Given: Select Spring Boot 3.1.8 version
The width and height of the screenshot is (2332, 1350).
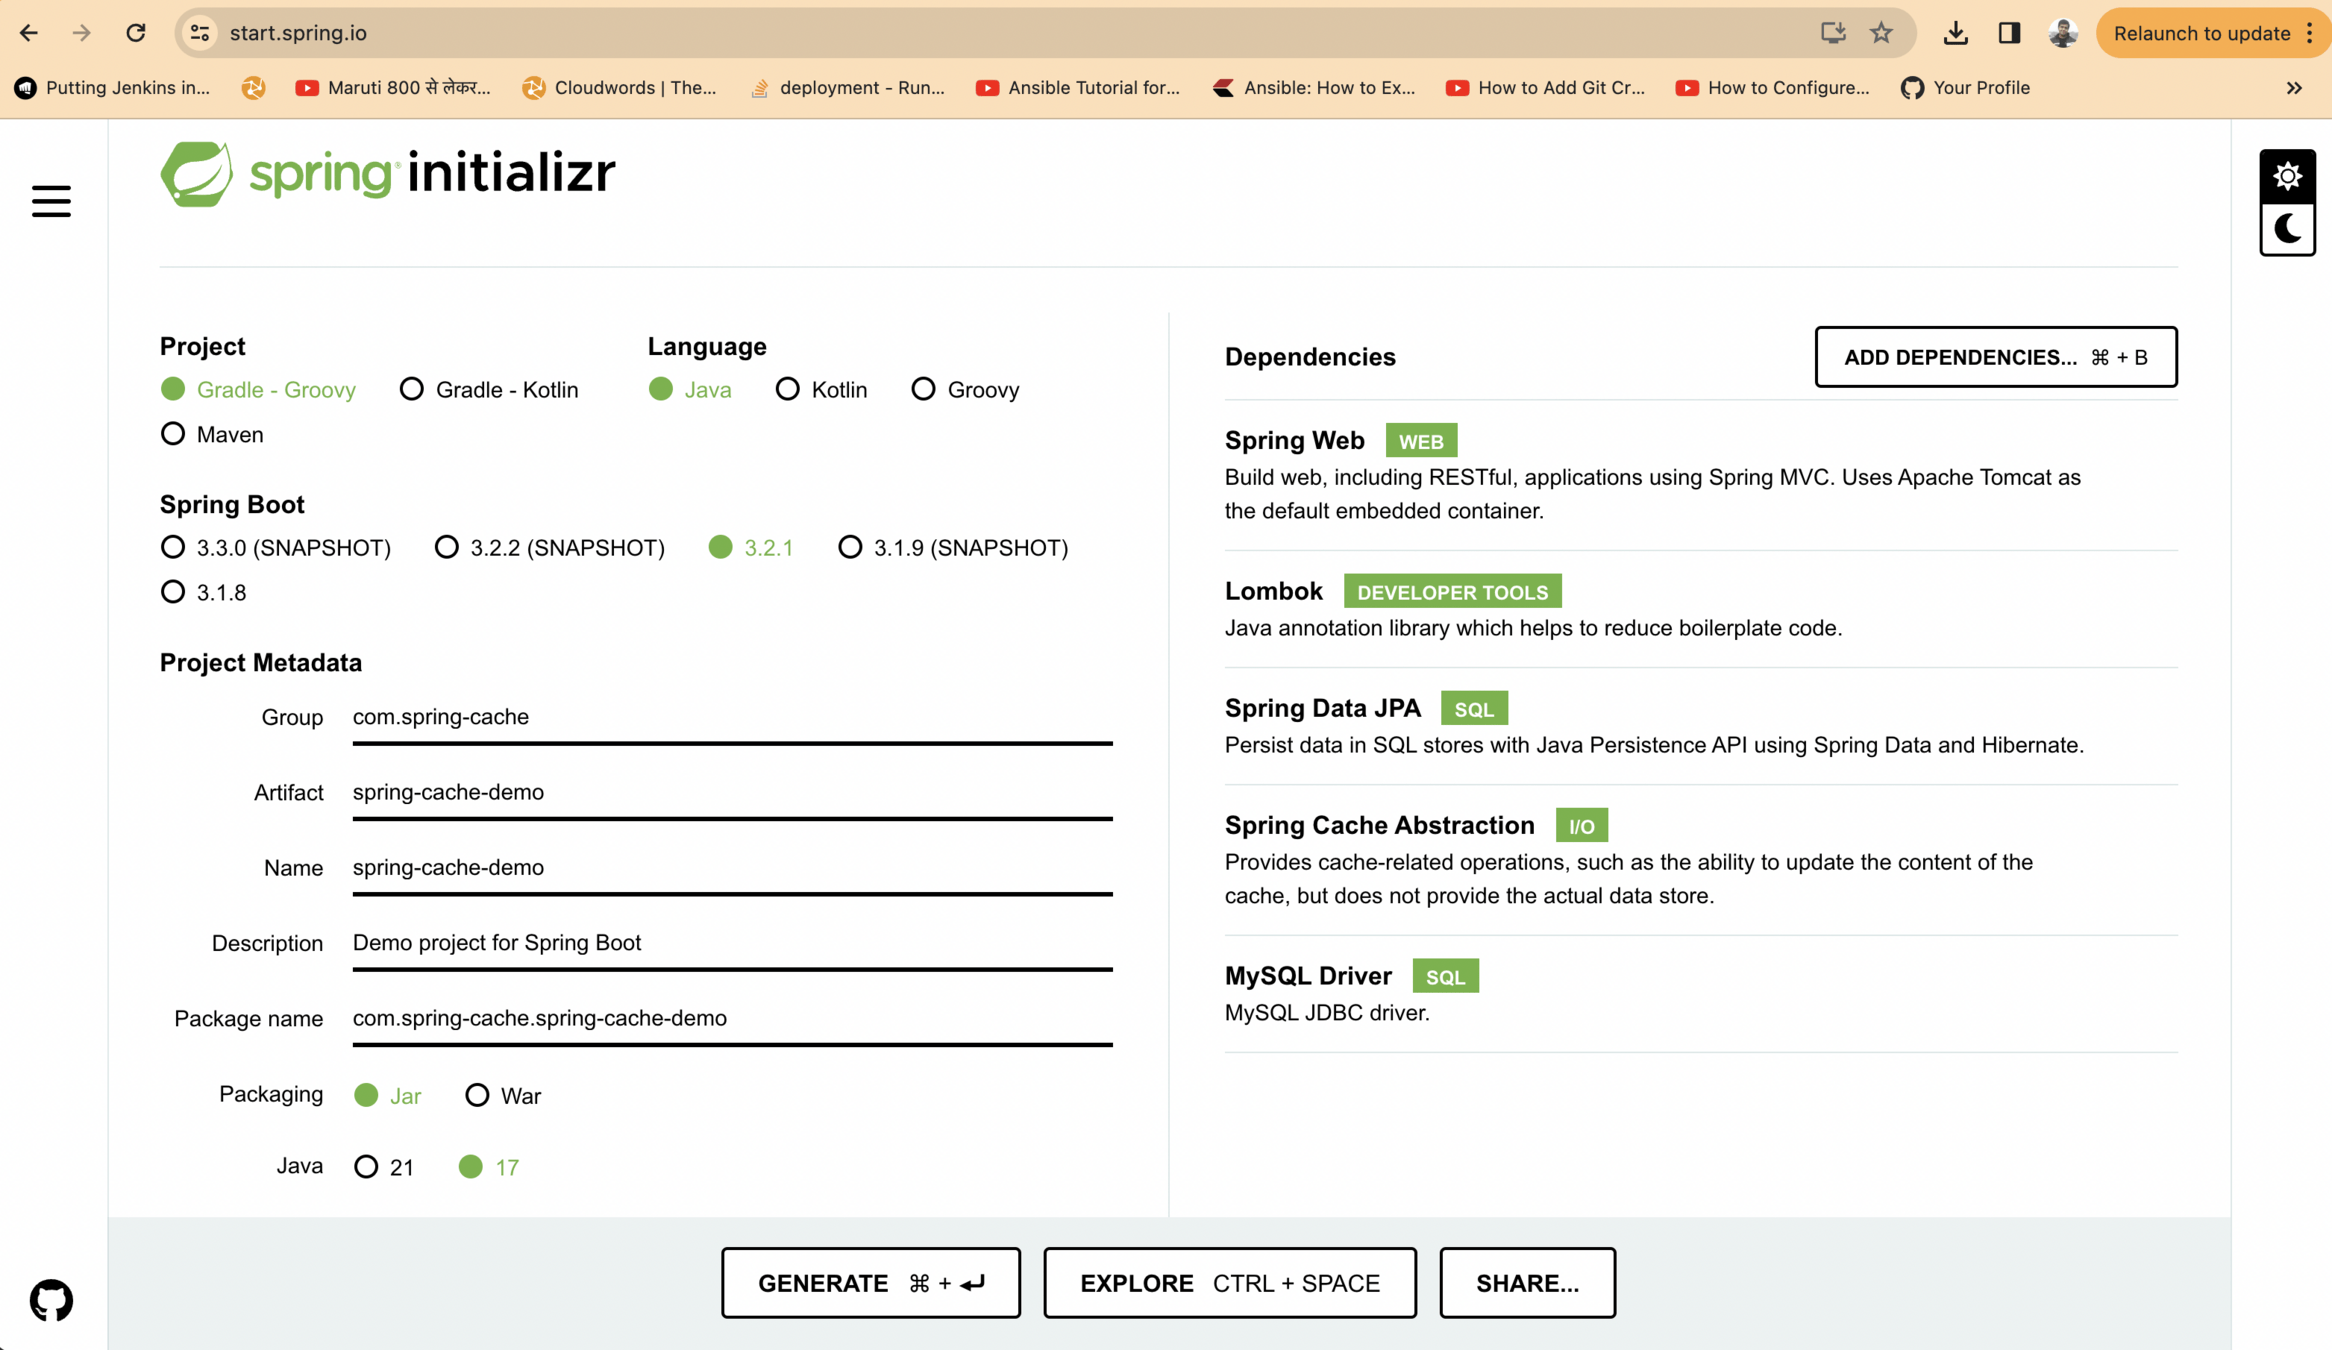Looking at the screenshot, I should 173,592.
